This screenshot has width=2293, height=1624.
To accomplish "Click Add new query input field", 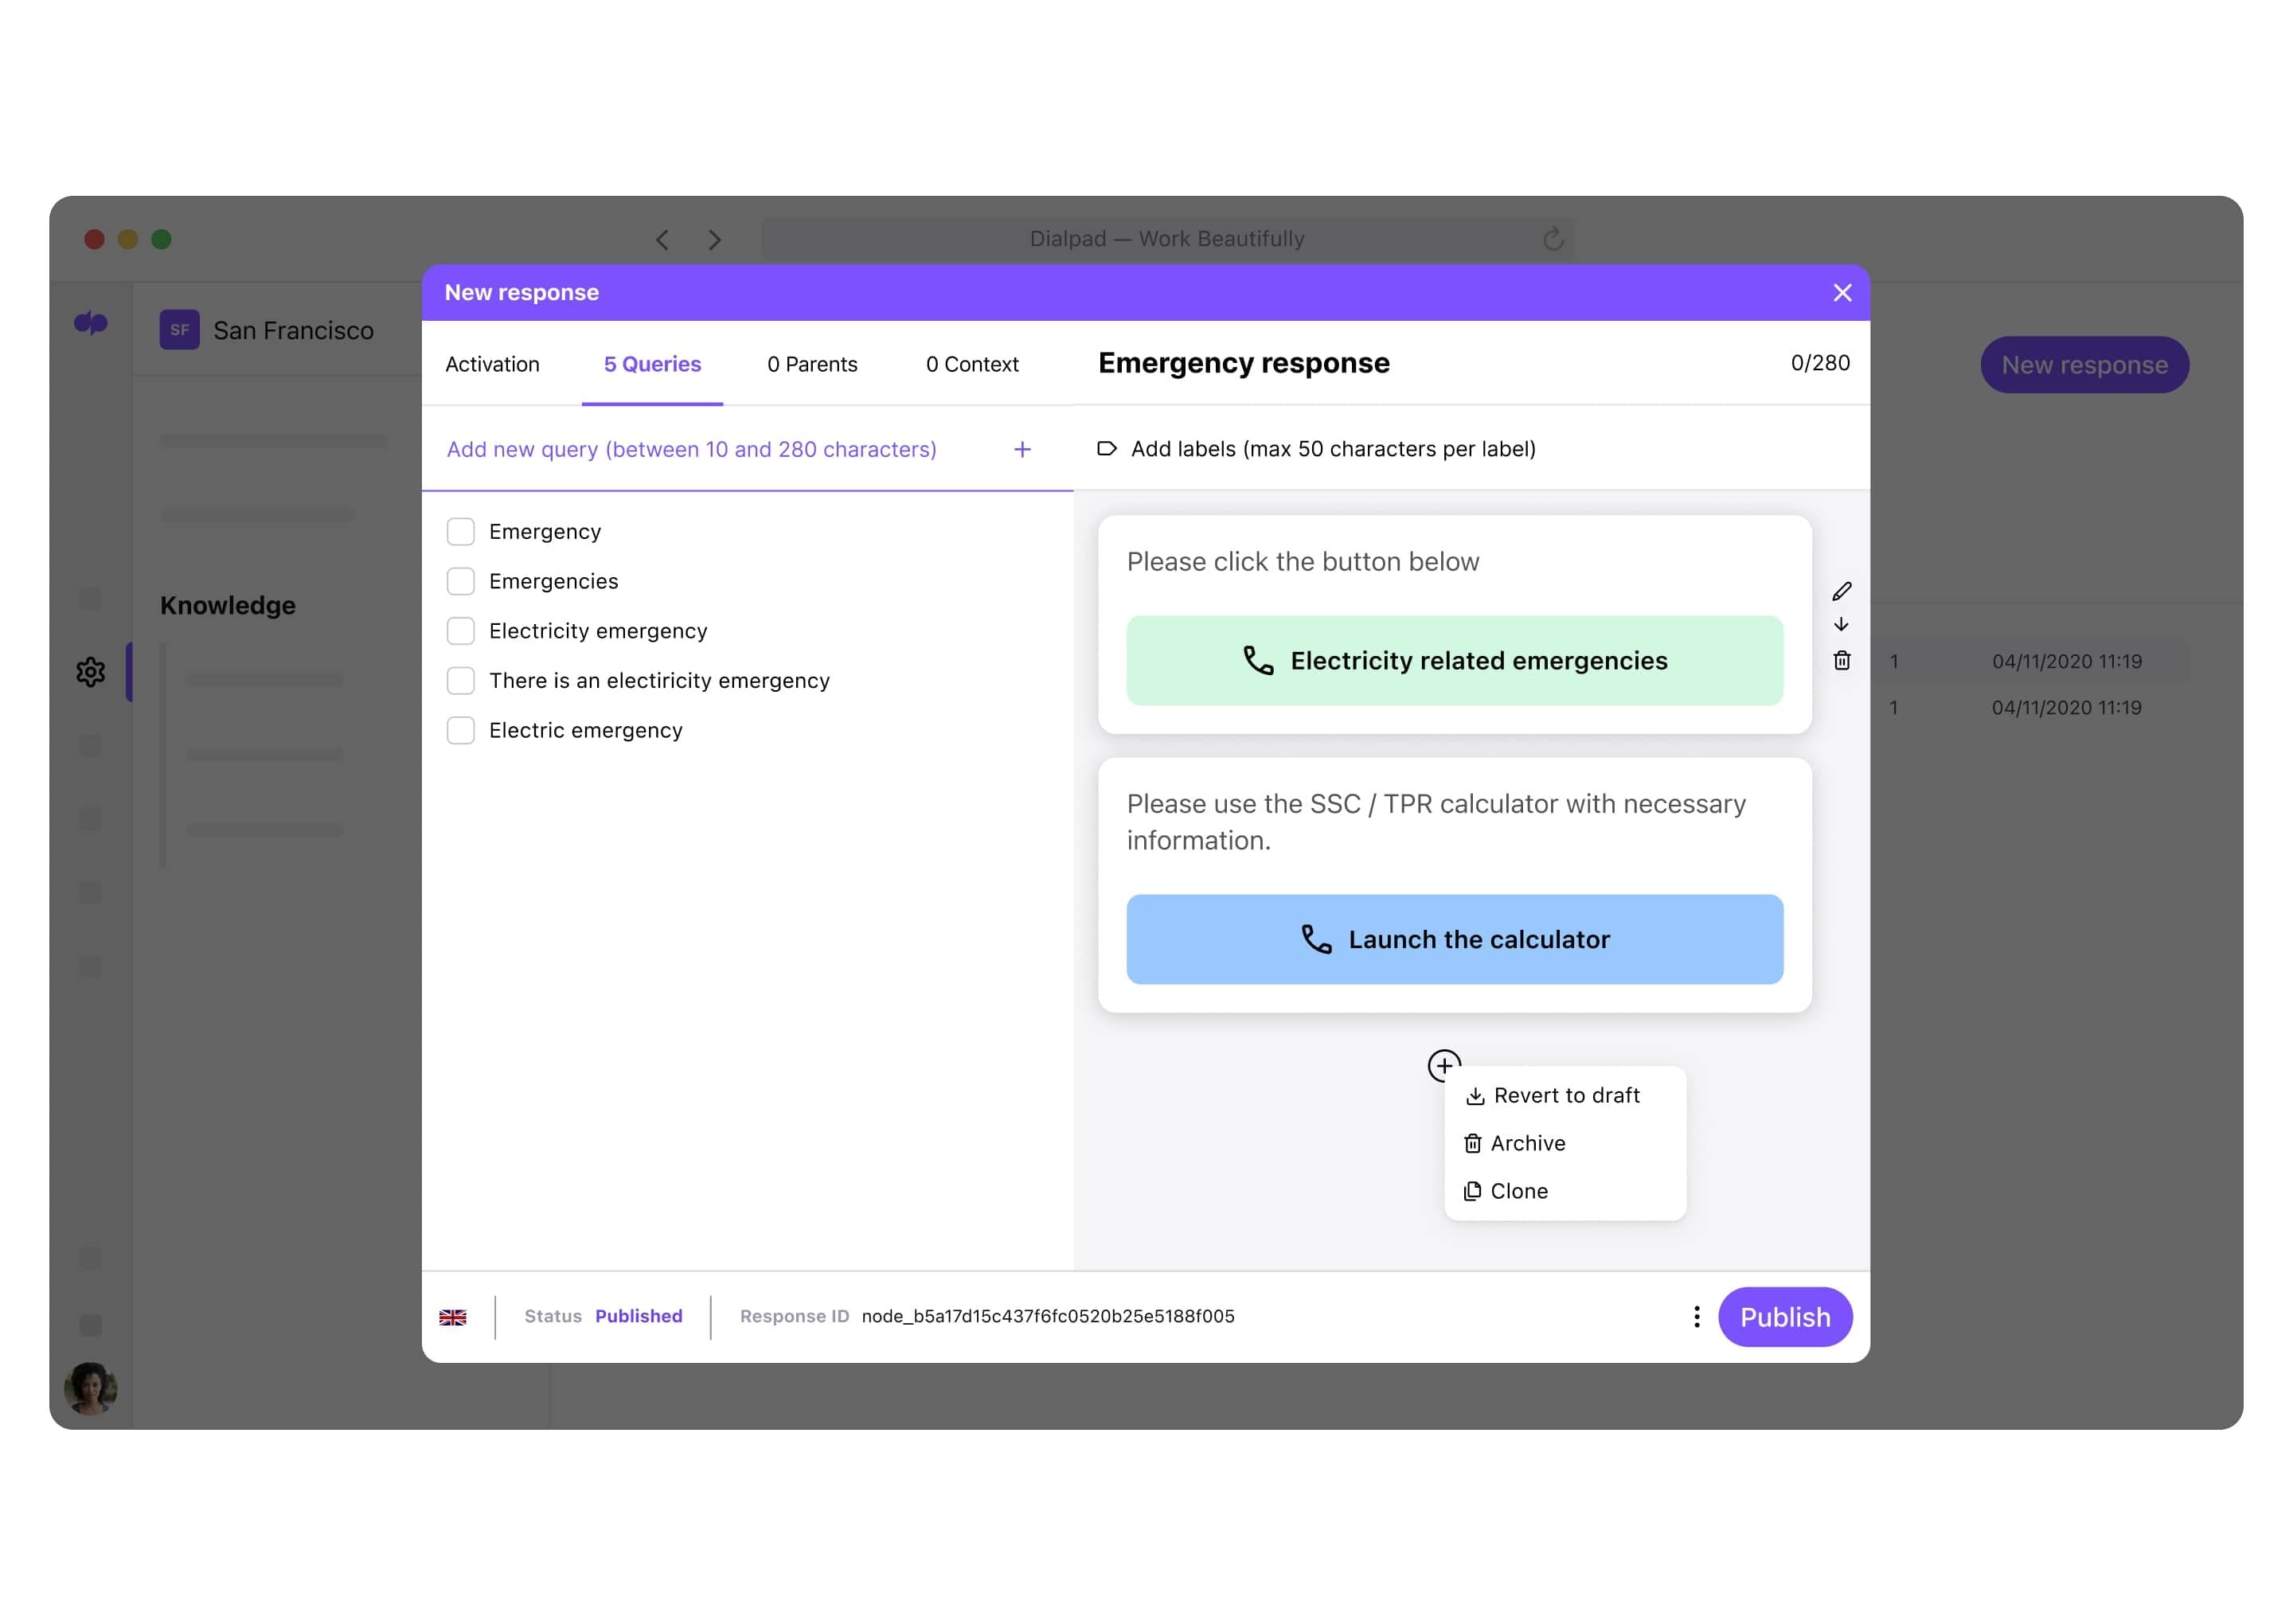I will tap(731, 448).
